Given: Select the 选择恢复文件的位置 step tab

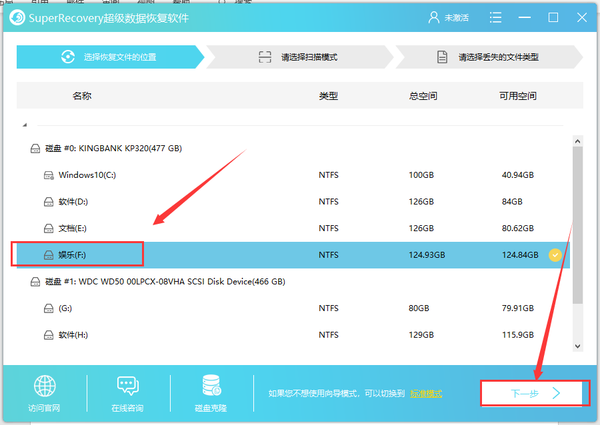Looking at the screenshot, I should pos(110,57).
